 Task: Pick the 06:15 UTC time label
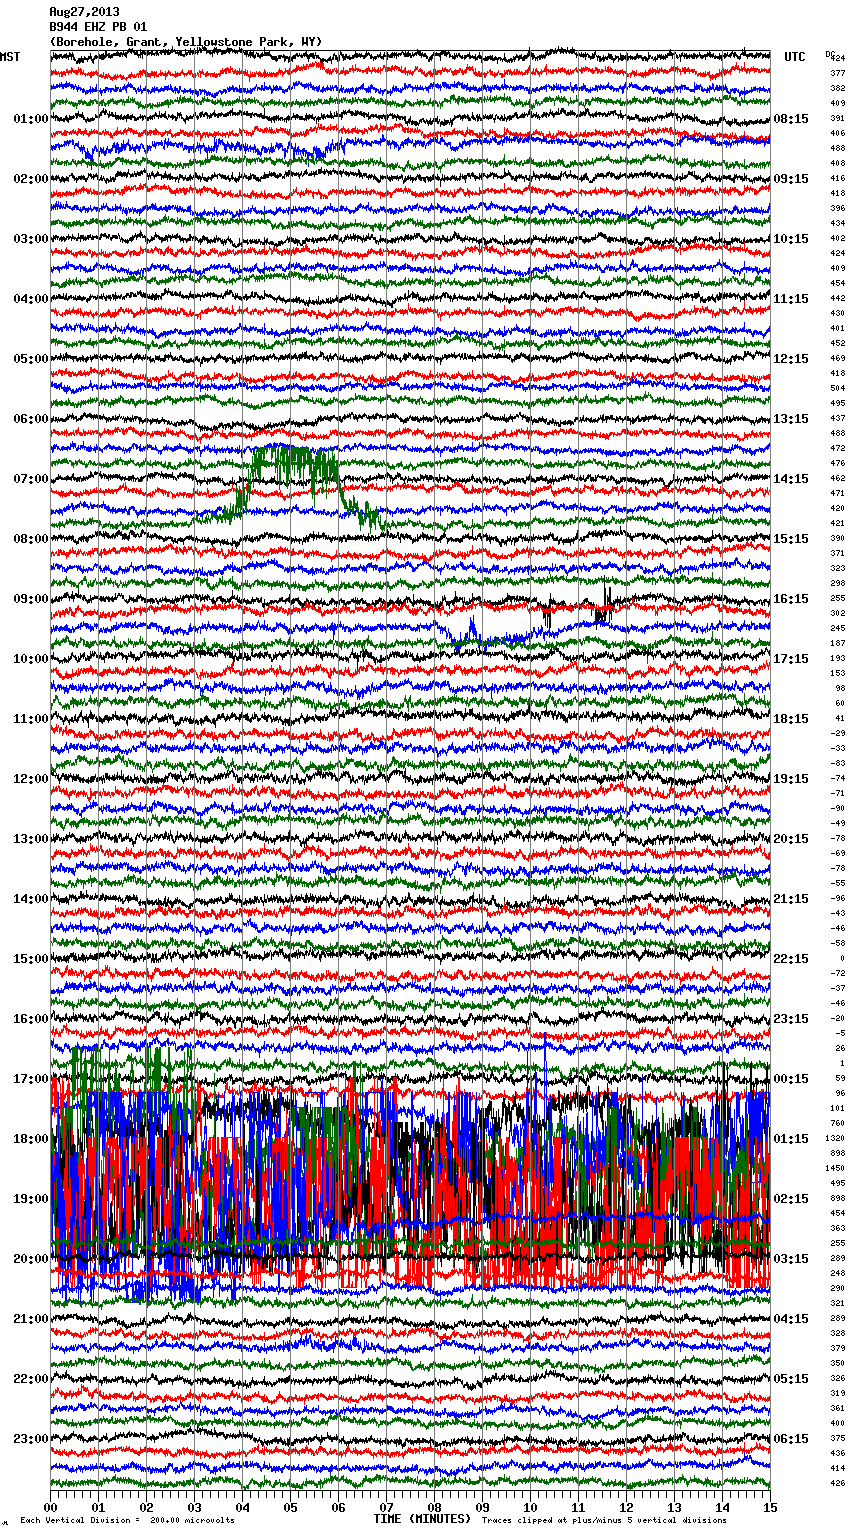coord(791,1439)
